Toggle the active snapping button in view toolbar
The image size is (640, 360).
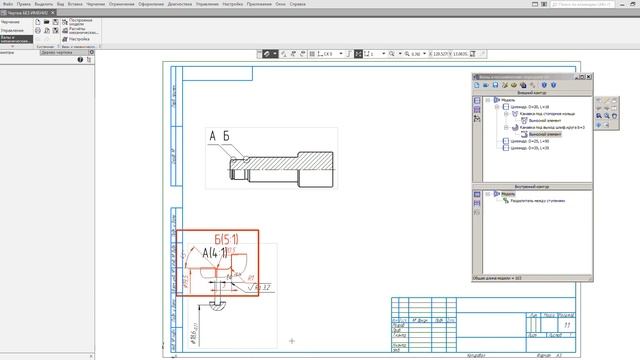click(267, 54)
